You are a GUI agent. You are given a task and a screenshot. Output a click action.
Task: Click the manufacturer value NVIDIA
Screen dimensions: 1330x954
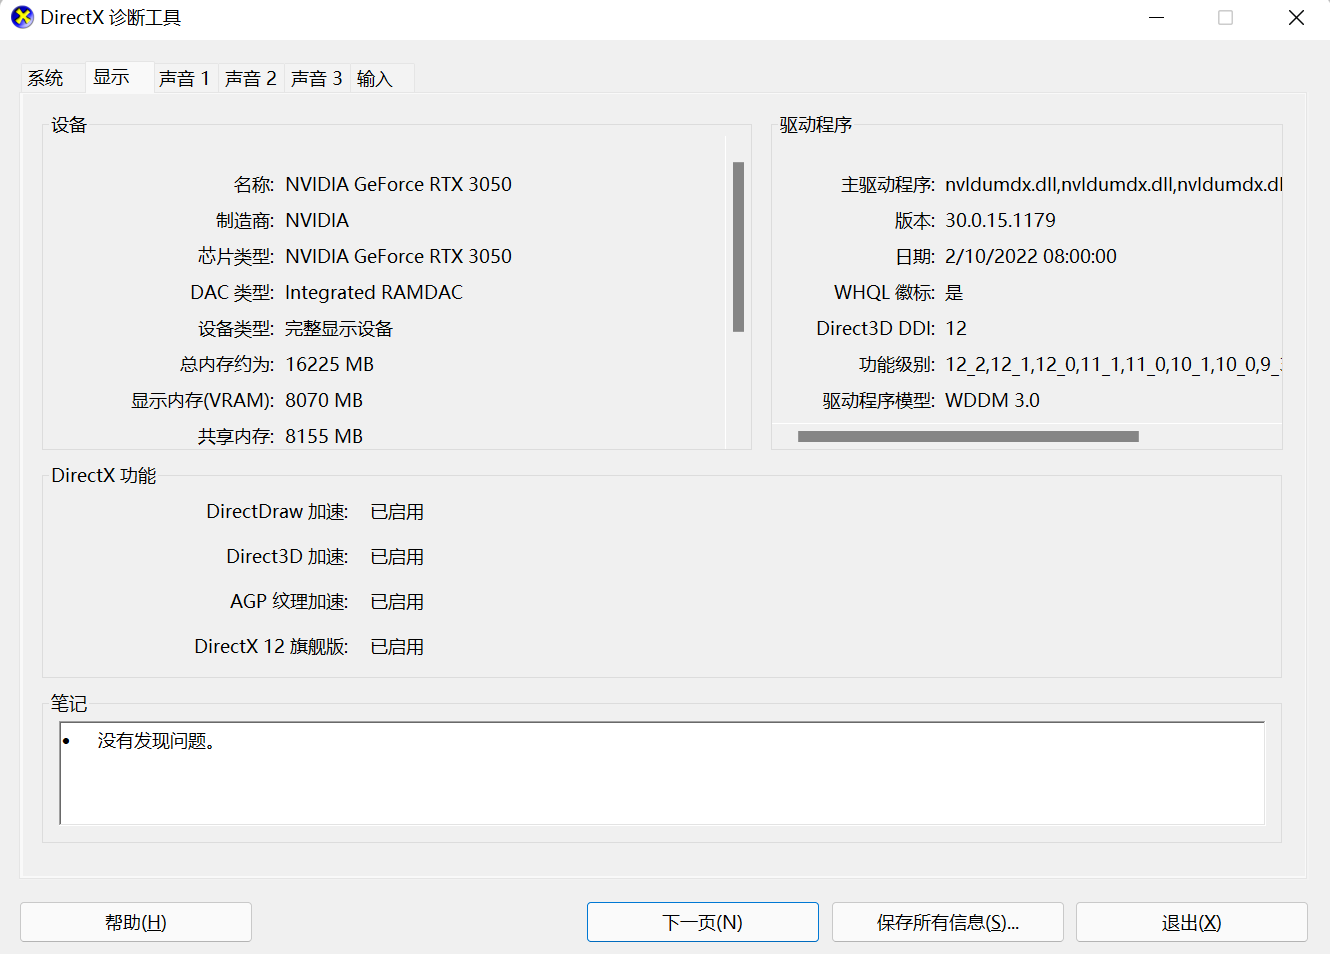coord(317,220)
